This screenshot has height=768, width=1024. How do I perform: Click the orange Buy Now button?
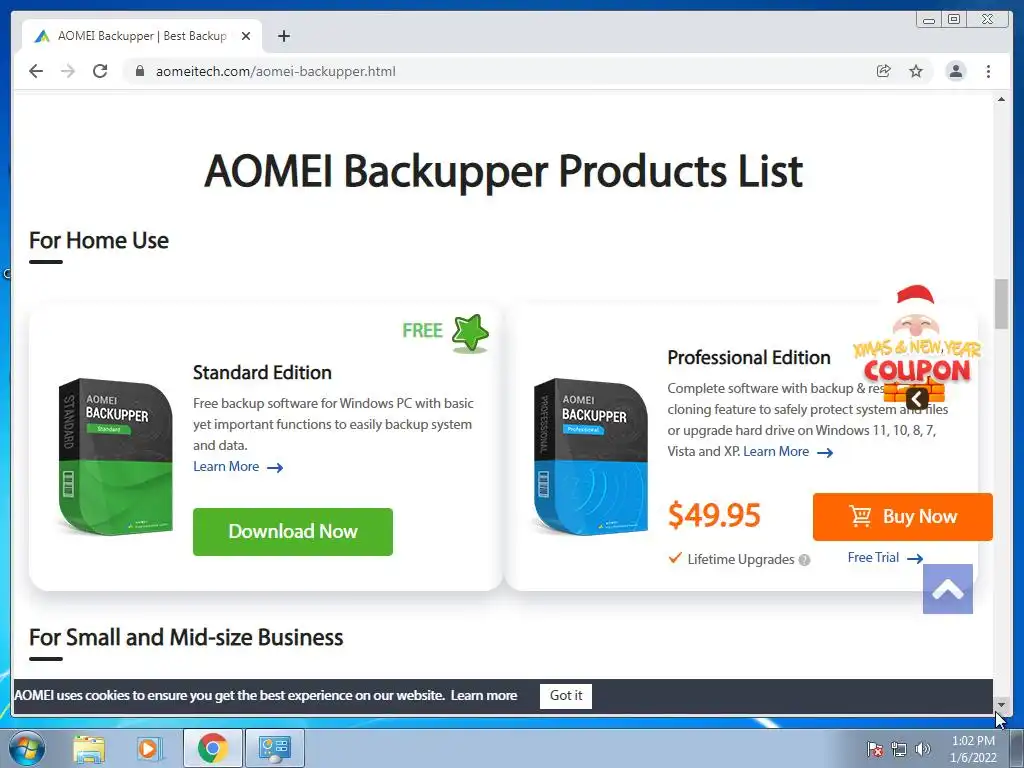(x=903, y=517)
